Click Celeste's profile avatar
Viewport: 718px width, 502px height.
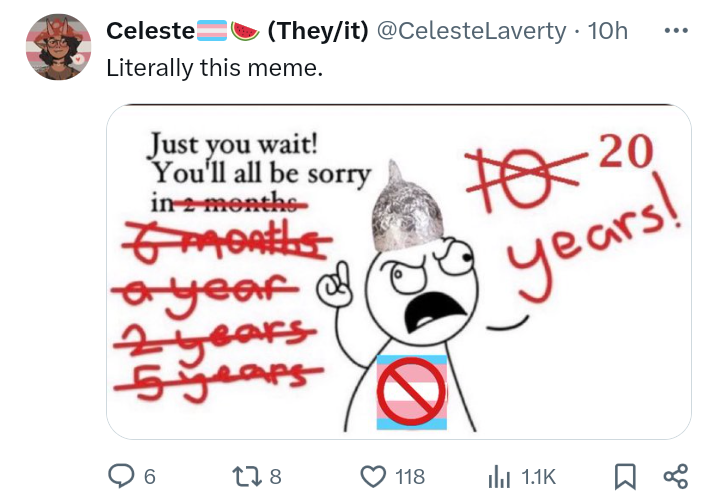pyautogui.click(x=60, y=47)
